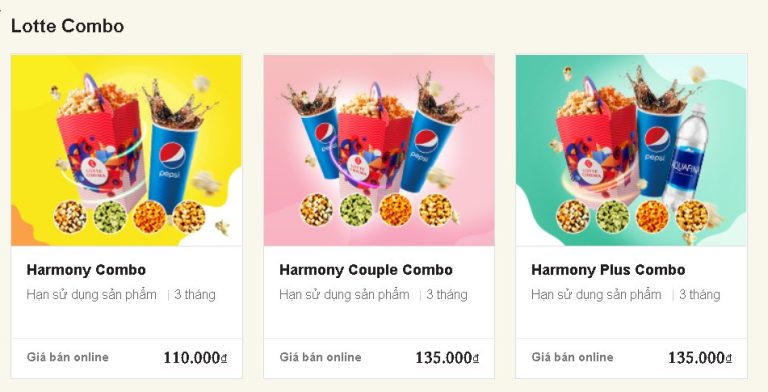
Task: Open the Harmony Couple Combo product image
Action: pyautogui.click(x=379, y=150)
